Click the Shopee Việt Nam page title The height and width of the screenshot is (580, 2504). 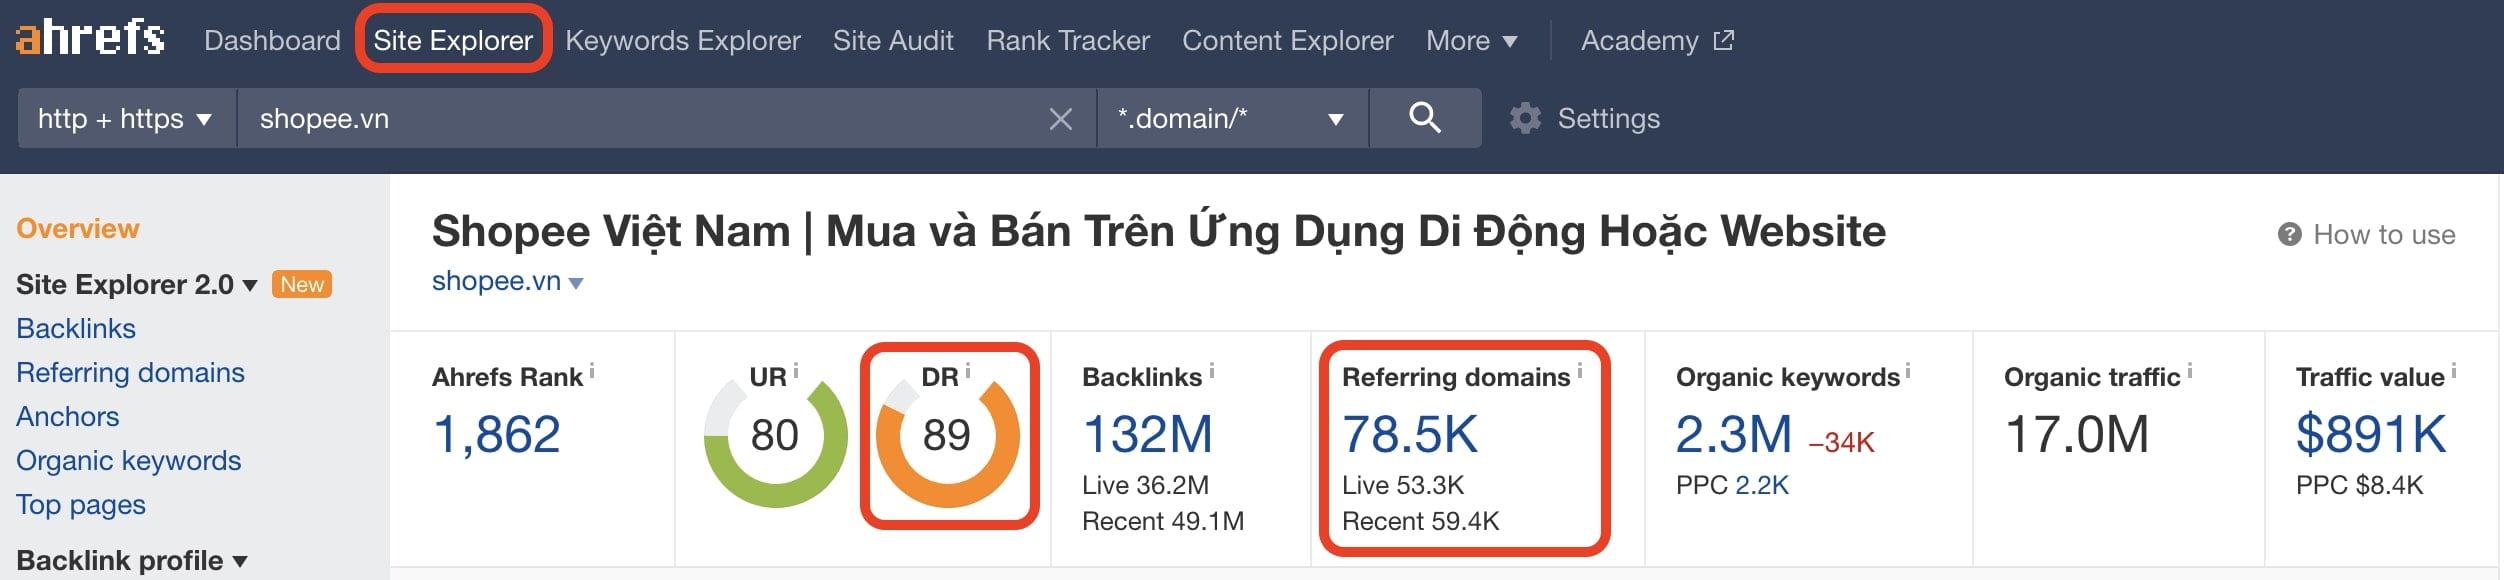1159,231
